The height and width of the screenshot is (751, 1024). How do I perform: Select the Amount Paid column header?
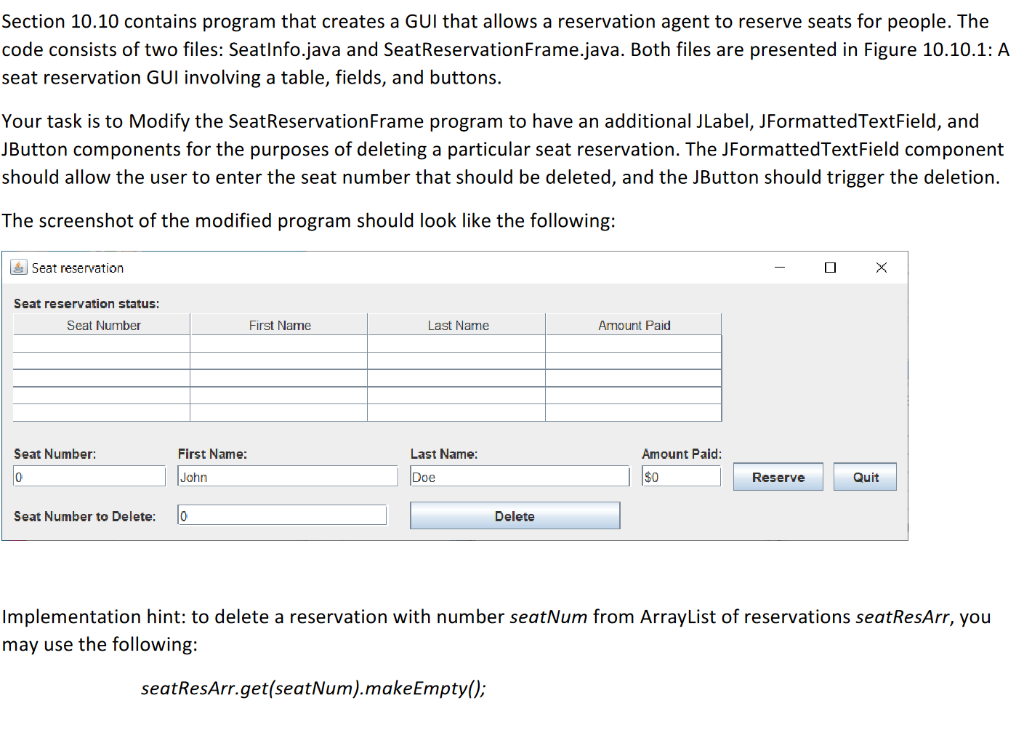(633, 324)
